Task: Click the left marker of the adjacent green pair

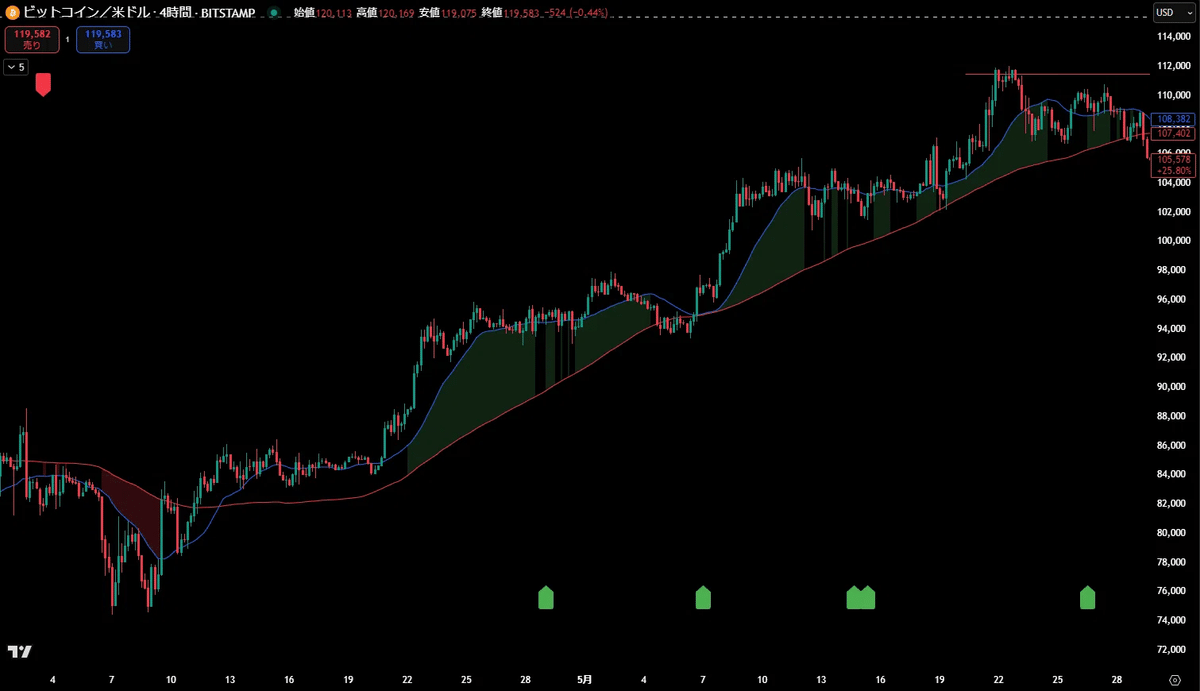Action: pos(854,598)
